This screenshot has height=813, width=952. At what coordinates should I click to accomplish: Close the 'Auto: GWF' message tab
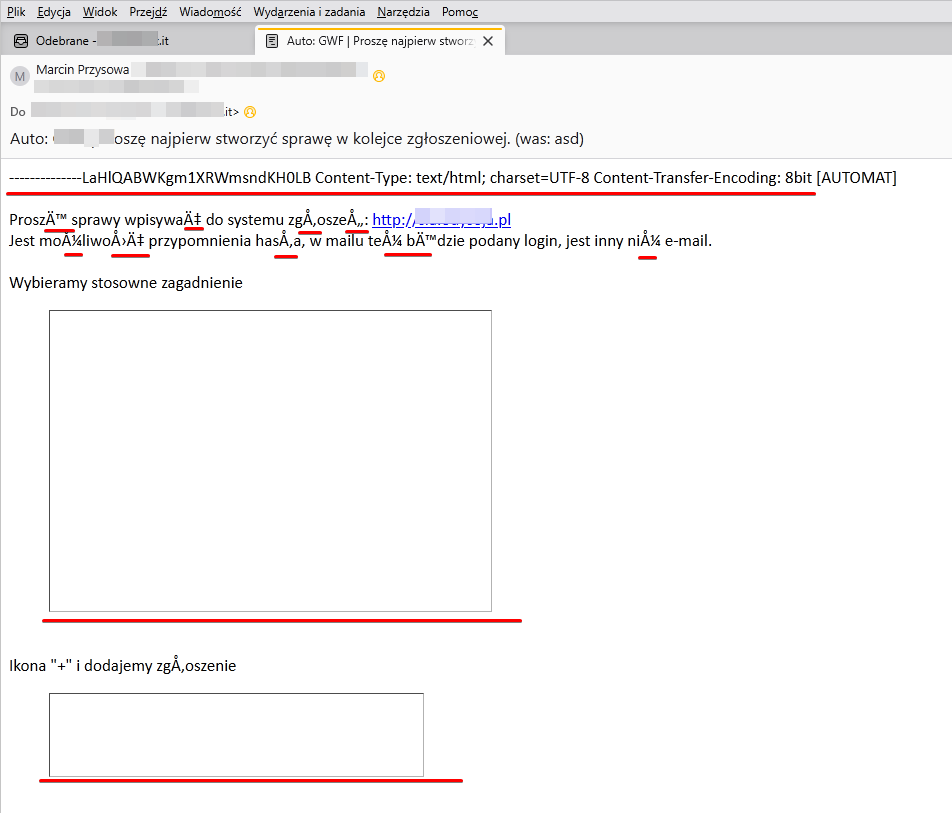[x=488, y=41]
